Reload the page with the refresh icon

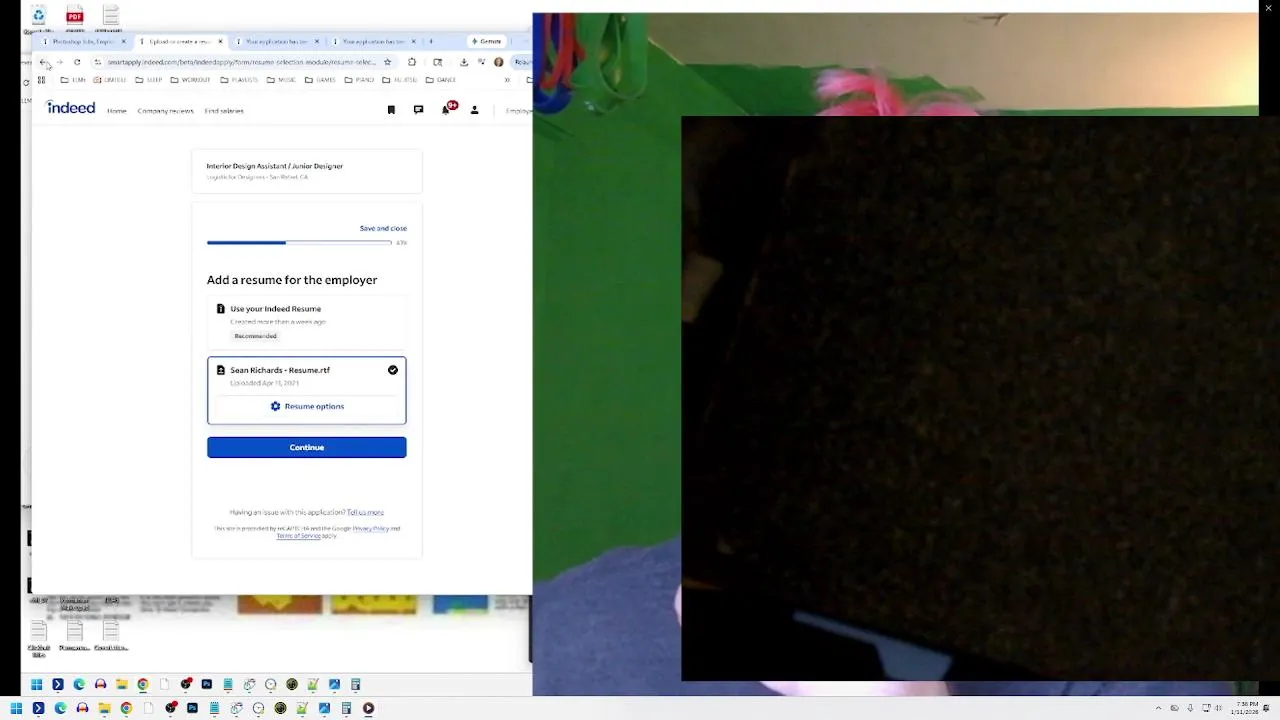77,62
